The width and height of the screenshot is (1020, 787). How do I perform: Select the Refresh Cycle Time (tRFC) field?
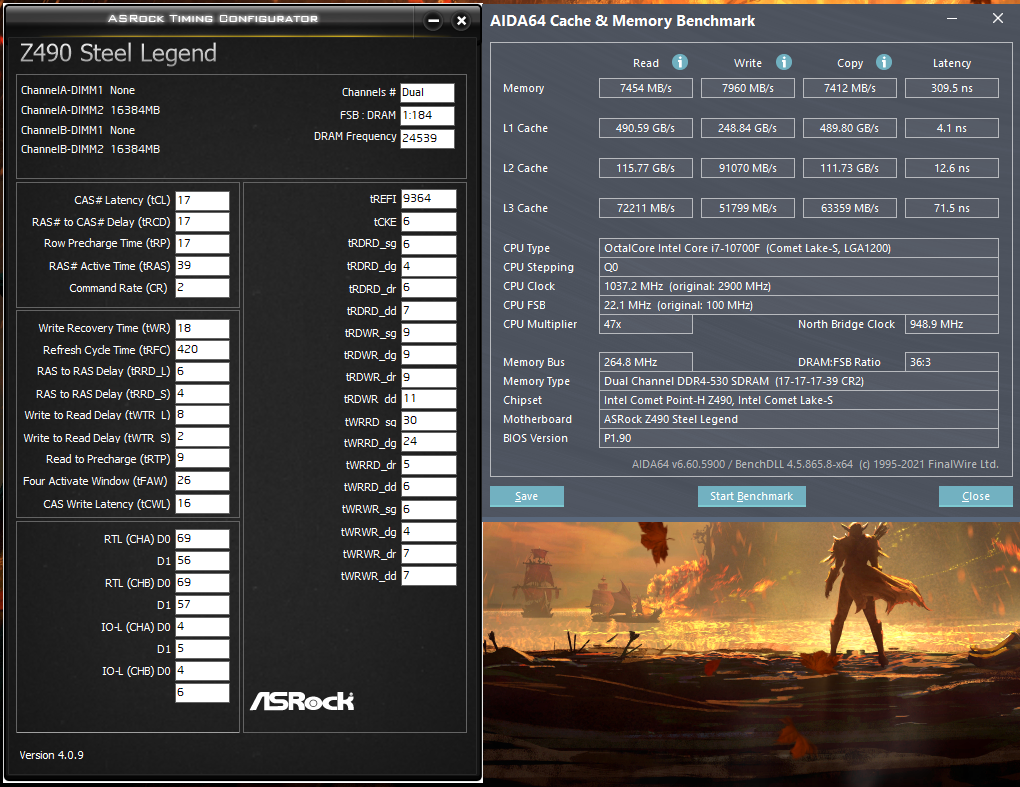click(x=202, y=350)
